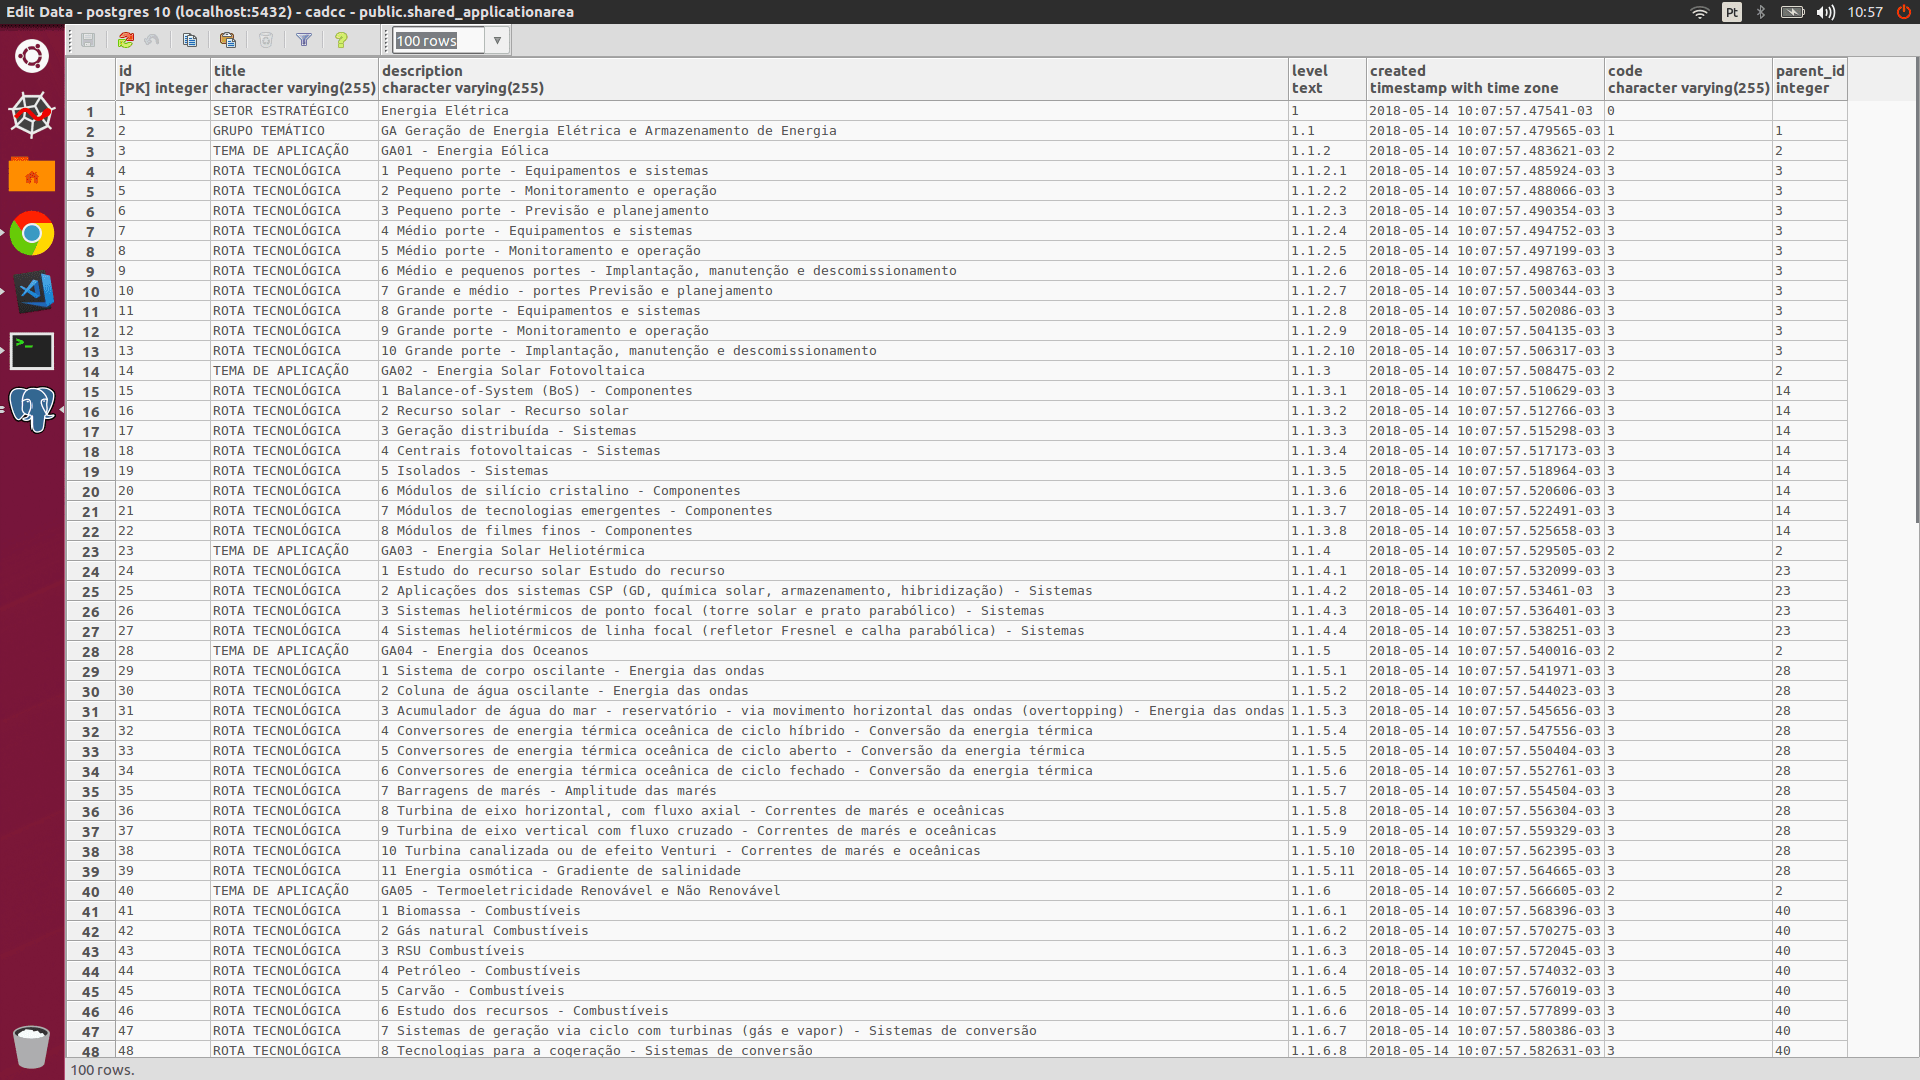This screenshot has width=1920, height=1080.
Task: Select the title column header
Action: pyautogui.click(x=293, y=79)
